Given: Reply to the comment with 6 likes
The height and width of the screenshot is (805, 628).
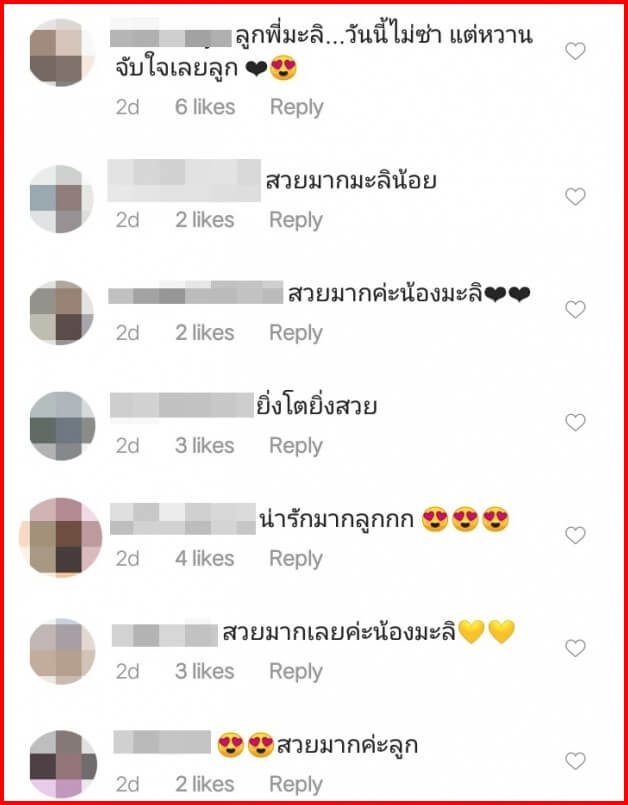Looking at the screenshot, I should coord(297,107).
